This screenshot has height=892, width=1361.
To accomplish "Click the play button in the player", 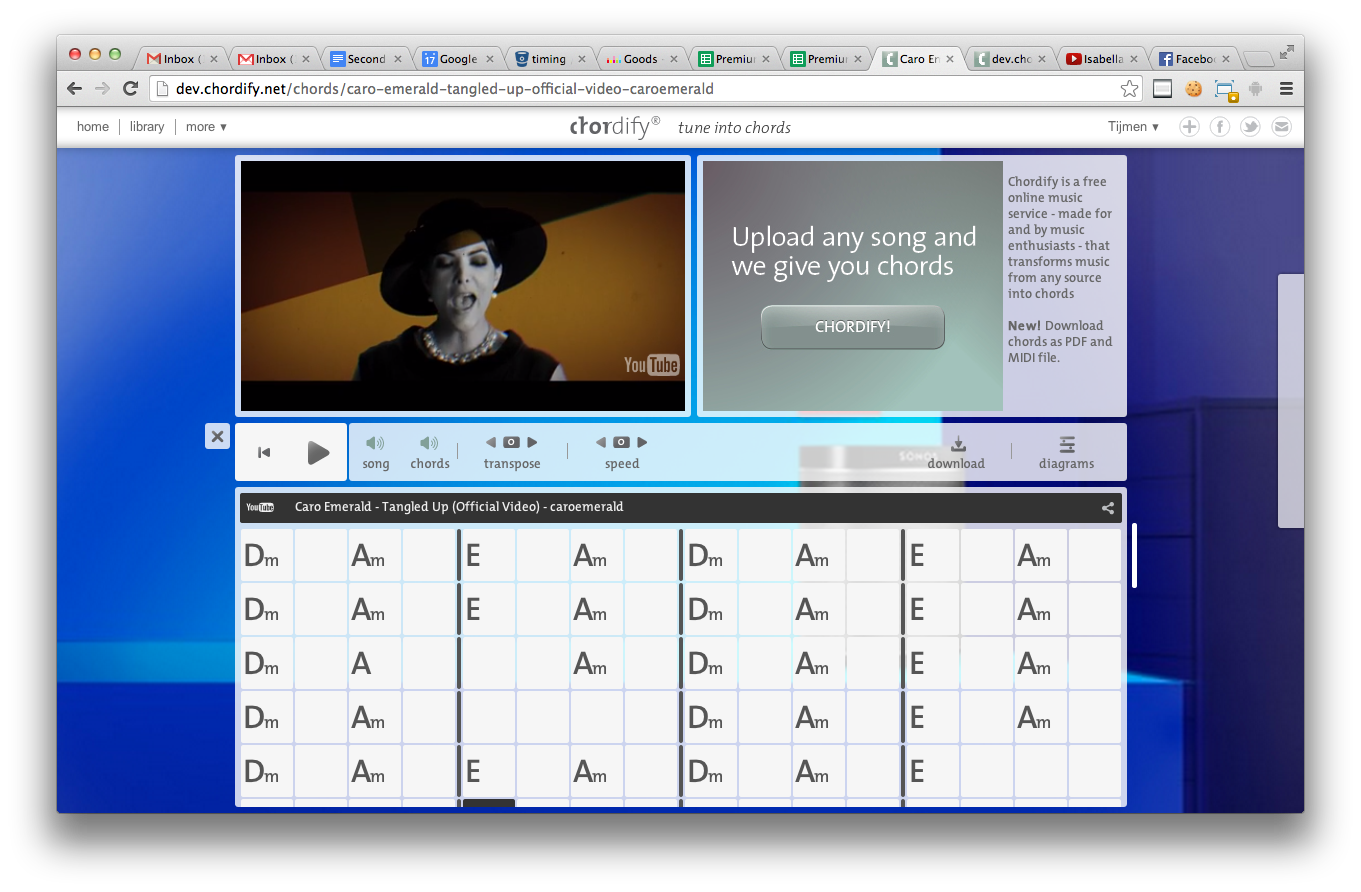I will [x=318, y=453].
